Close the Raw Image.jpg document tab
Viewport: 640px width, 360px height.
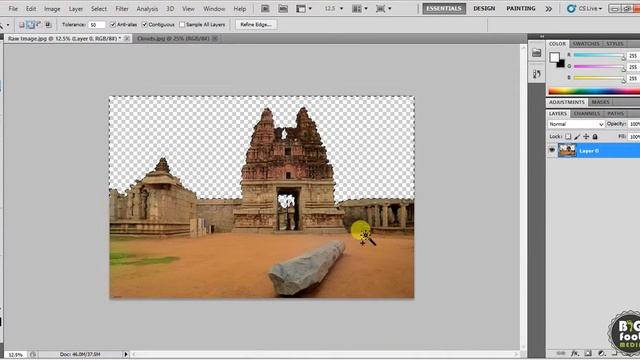tap(127, 38)
